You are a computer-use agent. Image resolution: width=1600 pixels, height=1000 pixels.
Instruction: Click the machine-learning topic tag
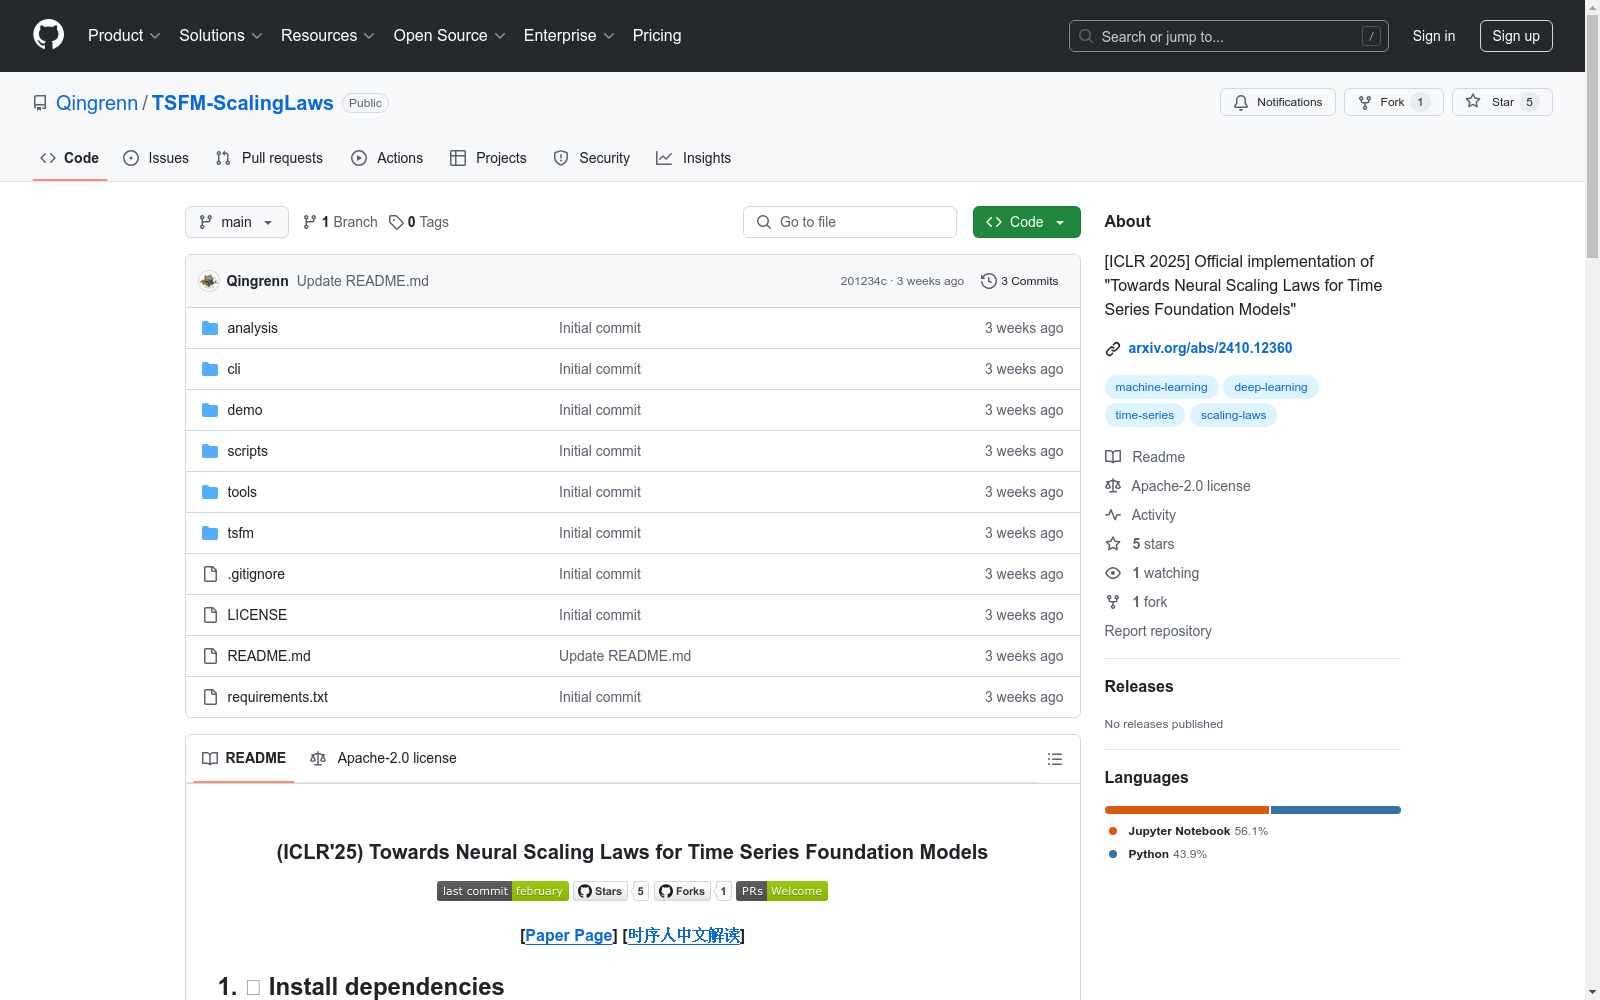coord(1161,387)
